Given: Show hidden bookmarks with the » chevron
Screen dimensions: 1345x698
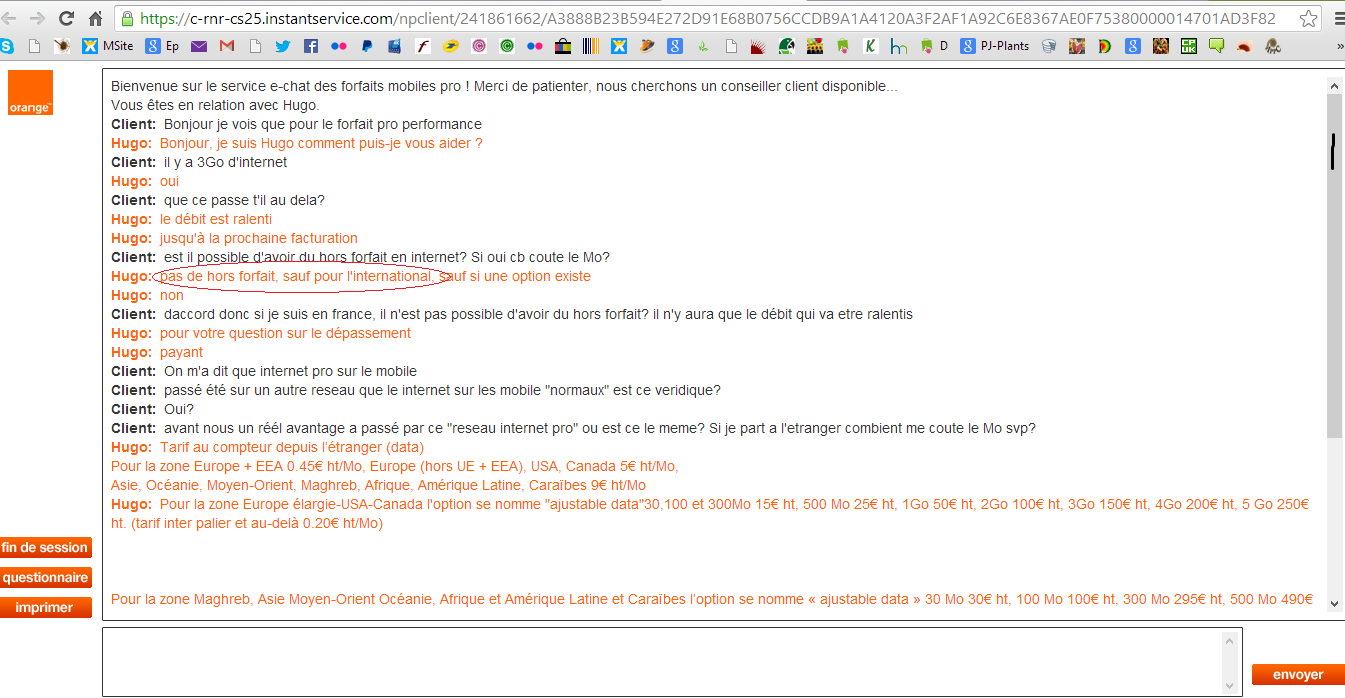Looking at the screenshot, I should coord(1339,46).
